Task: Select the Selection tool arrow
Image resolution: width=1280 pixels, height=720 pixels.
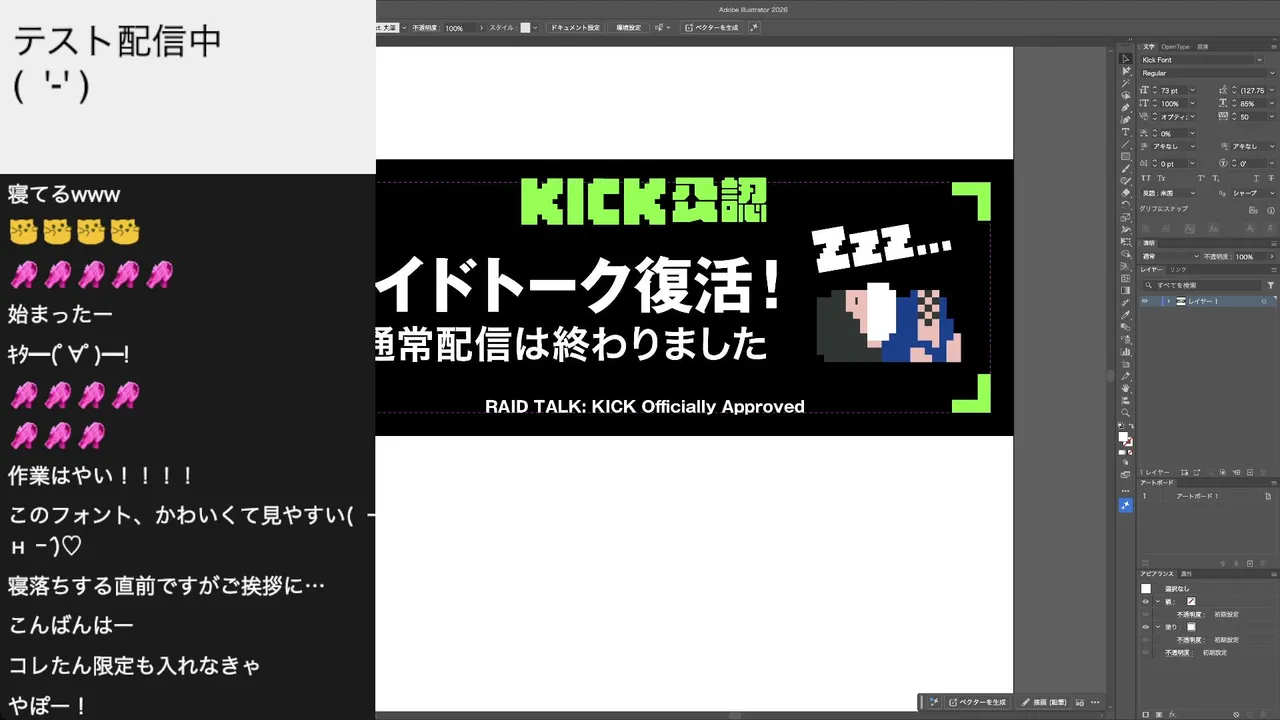Action: 1125,59
